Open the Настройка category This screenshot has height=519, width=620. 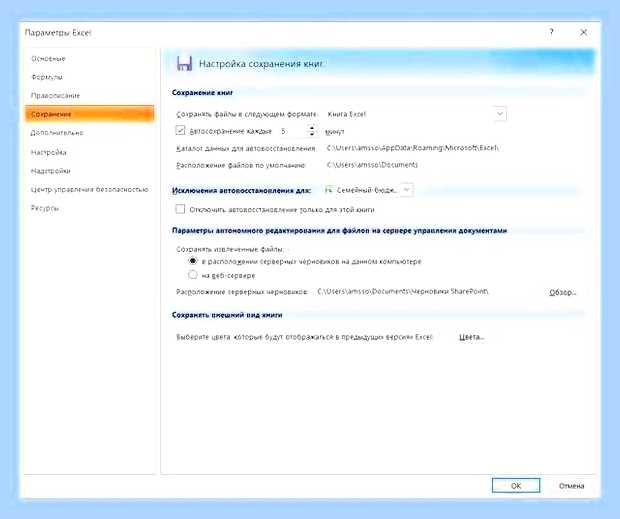tap(49, 152)
